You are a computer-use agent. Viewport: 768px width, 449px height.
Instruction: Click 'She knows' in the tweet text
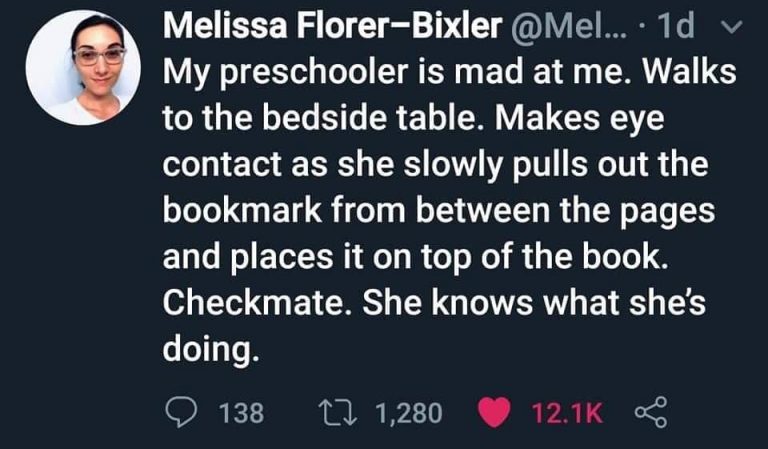(x=429, y=305)
